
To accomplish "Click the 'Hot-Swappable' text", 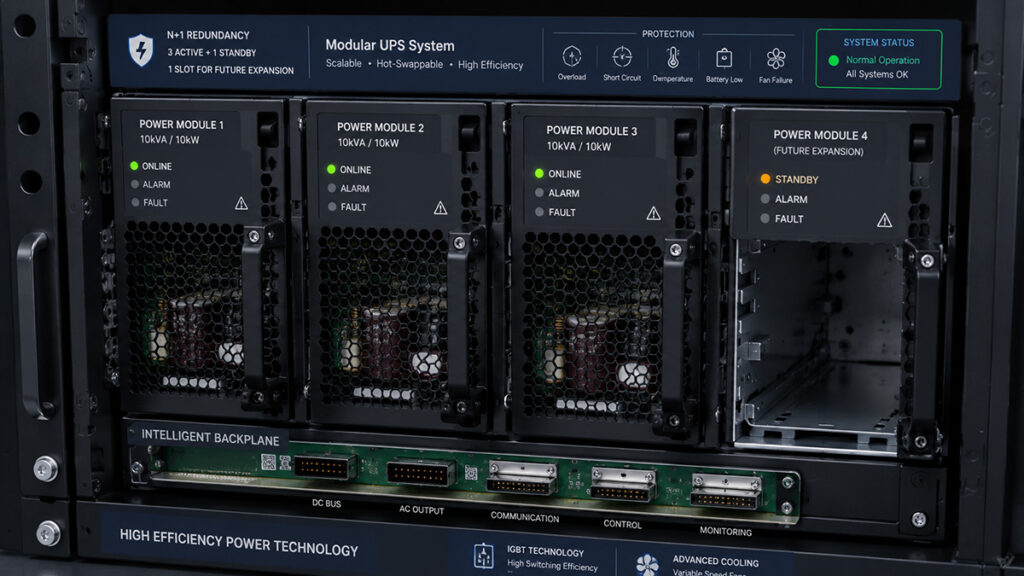I will (409, 64).
